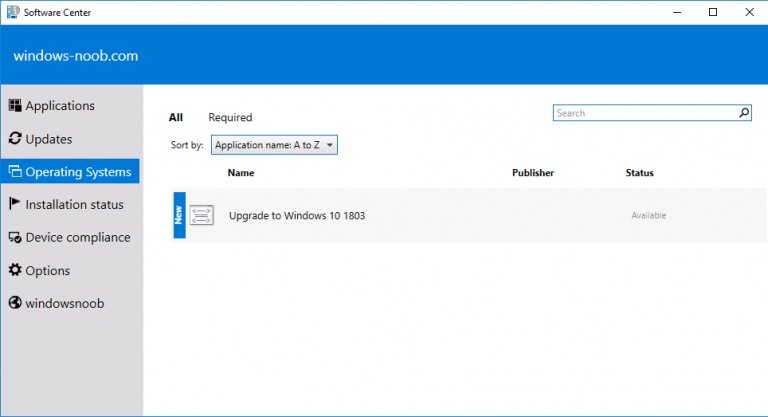Sort by the Status column header
This screenshot has height=417, width=768.
(x=639, y=173)
